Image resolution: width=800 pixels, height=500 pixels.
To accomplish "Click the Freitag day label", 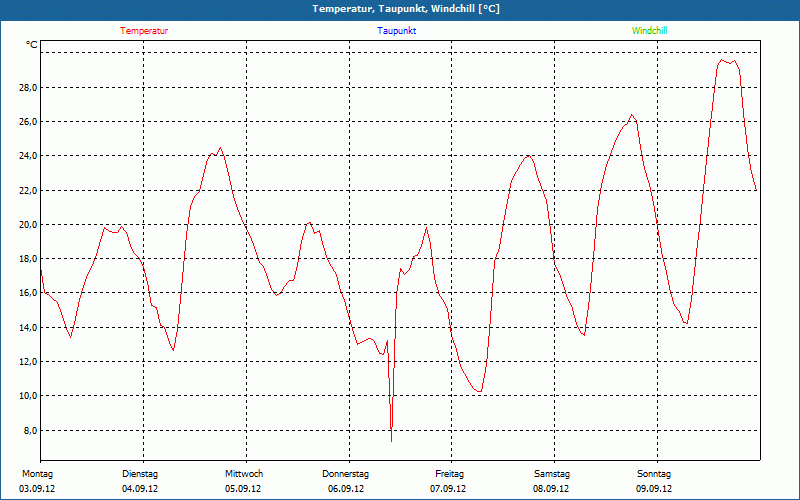I will [449, 474].
